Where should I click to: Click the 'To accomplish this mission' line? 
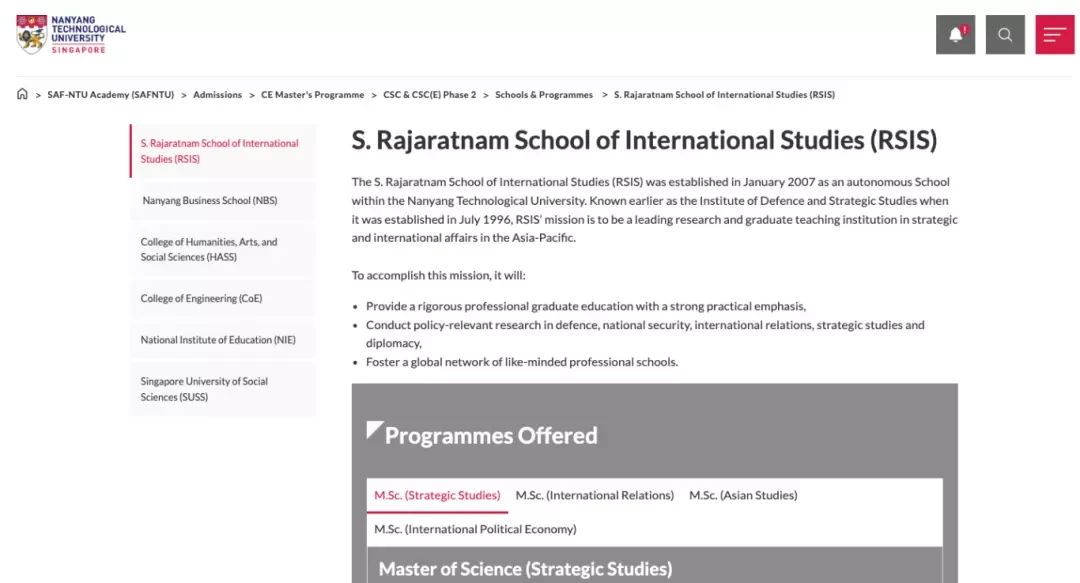[x=439, y=276]
